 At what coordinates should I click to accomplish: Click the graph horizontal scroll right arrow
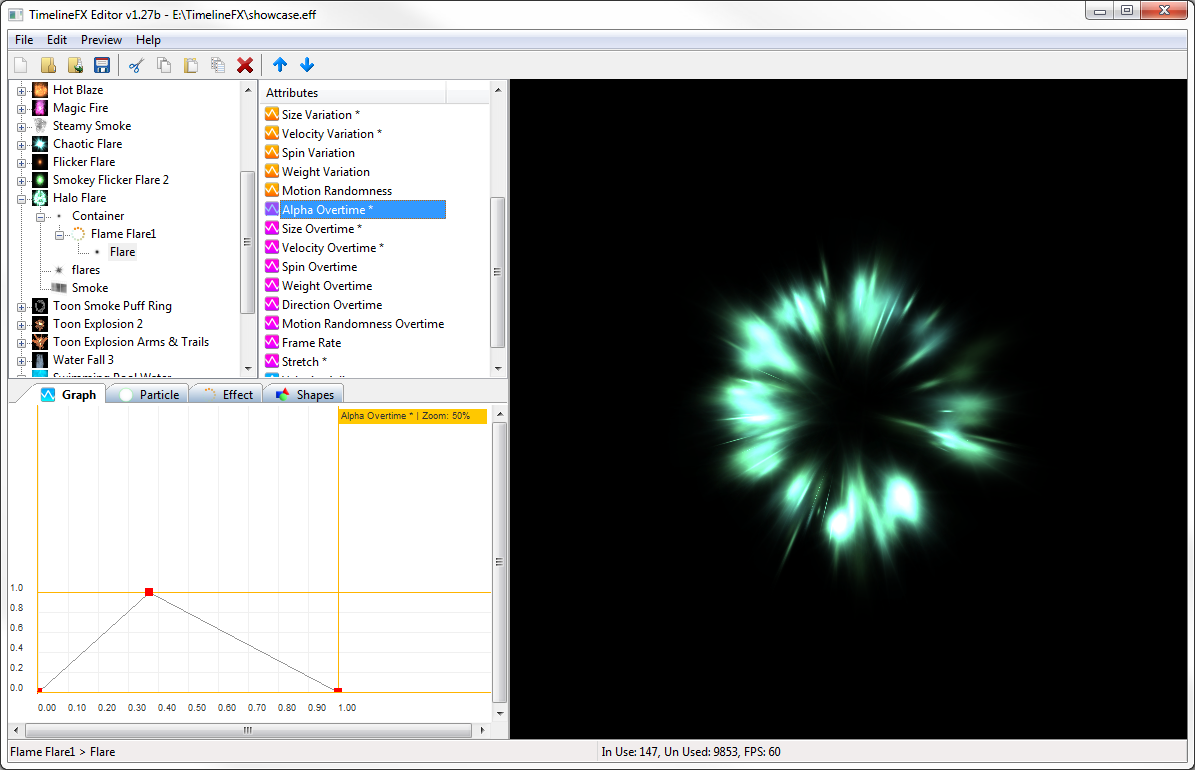(x=482, y=730)
